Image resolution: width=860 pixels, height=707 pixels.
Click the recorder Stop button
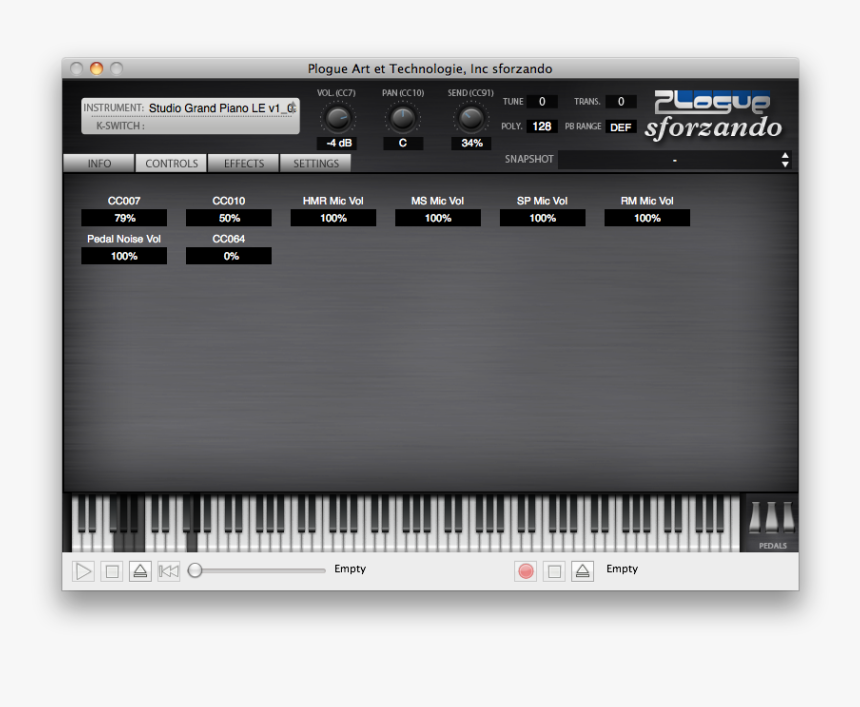click(554, 571)
